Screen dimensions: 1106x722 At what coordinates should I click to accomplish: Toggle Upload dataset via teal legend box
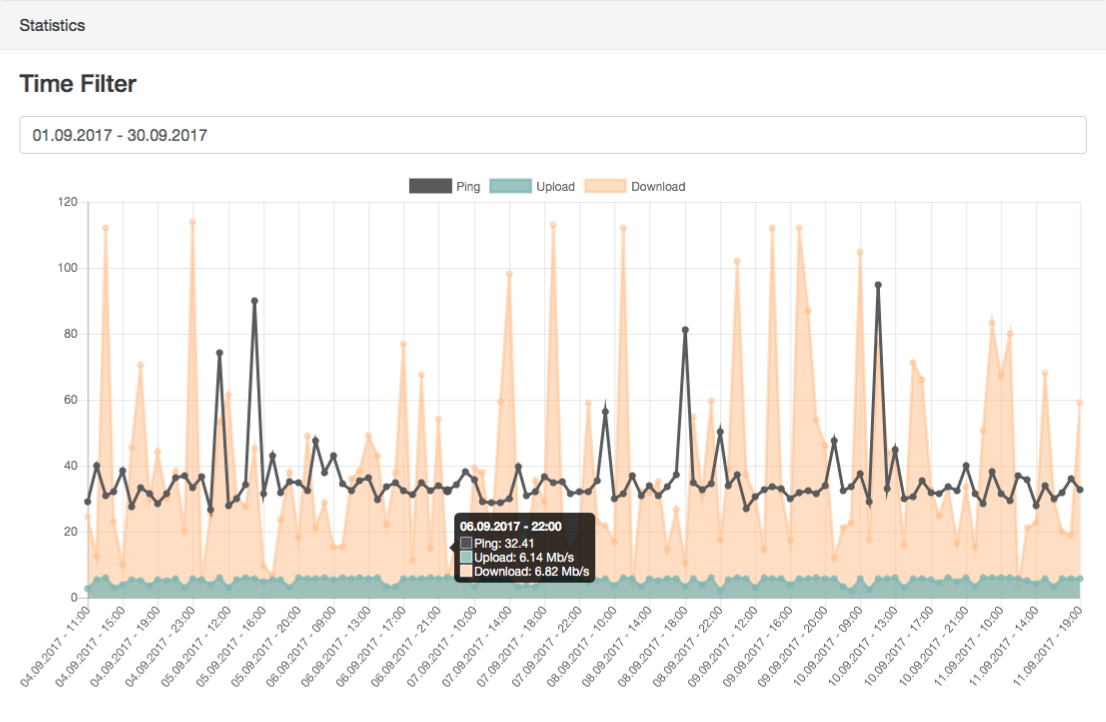(x=511, y=186)
